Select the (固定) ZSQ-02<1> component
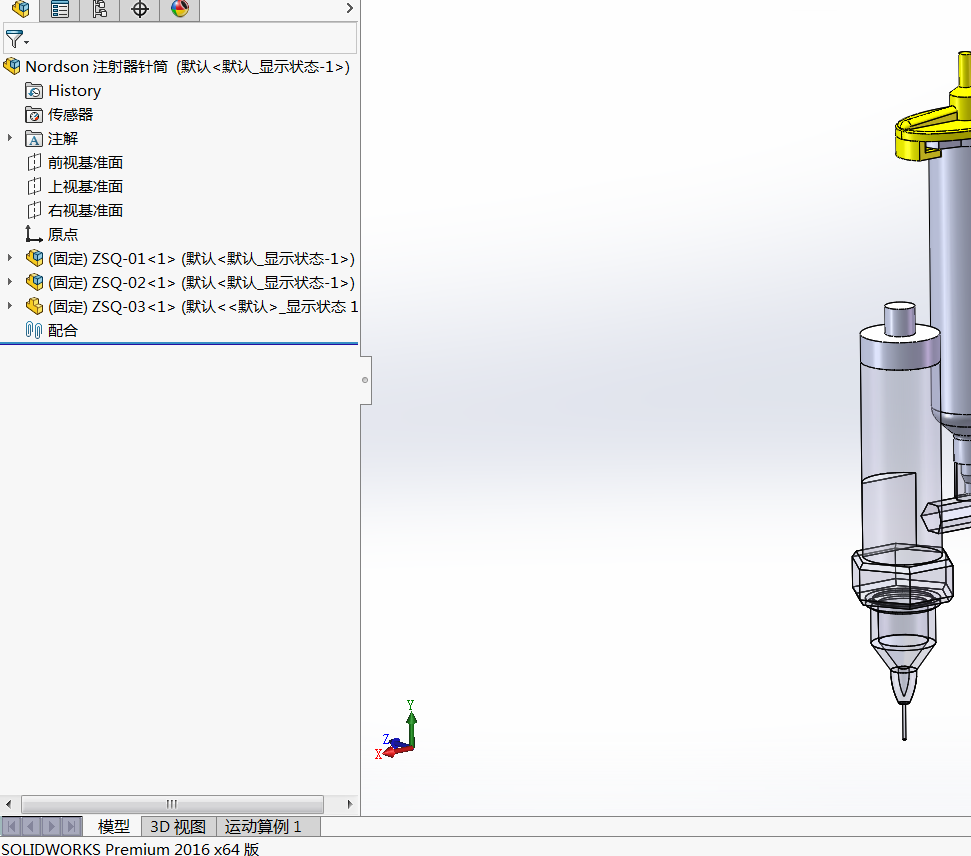This screenshot has height=856, width=971. [201, 282]
